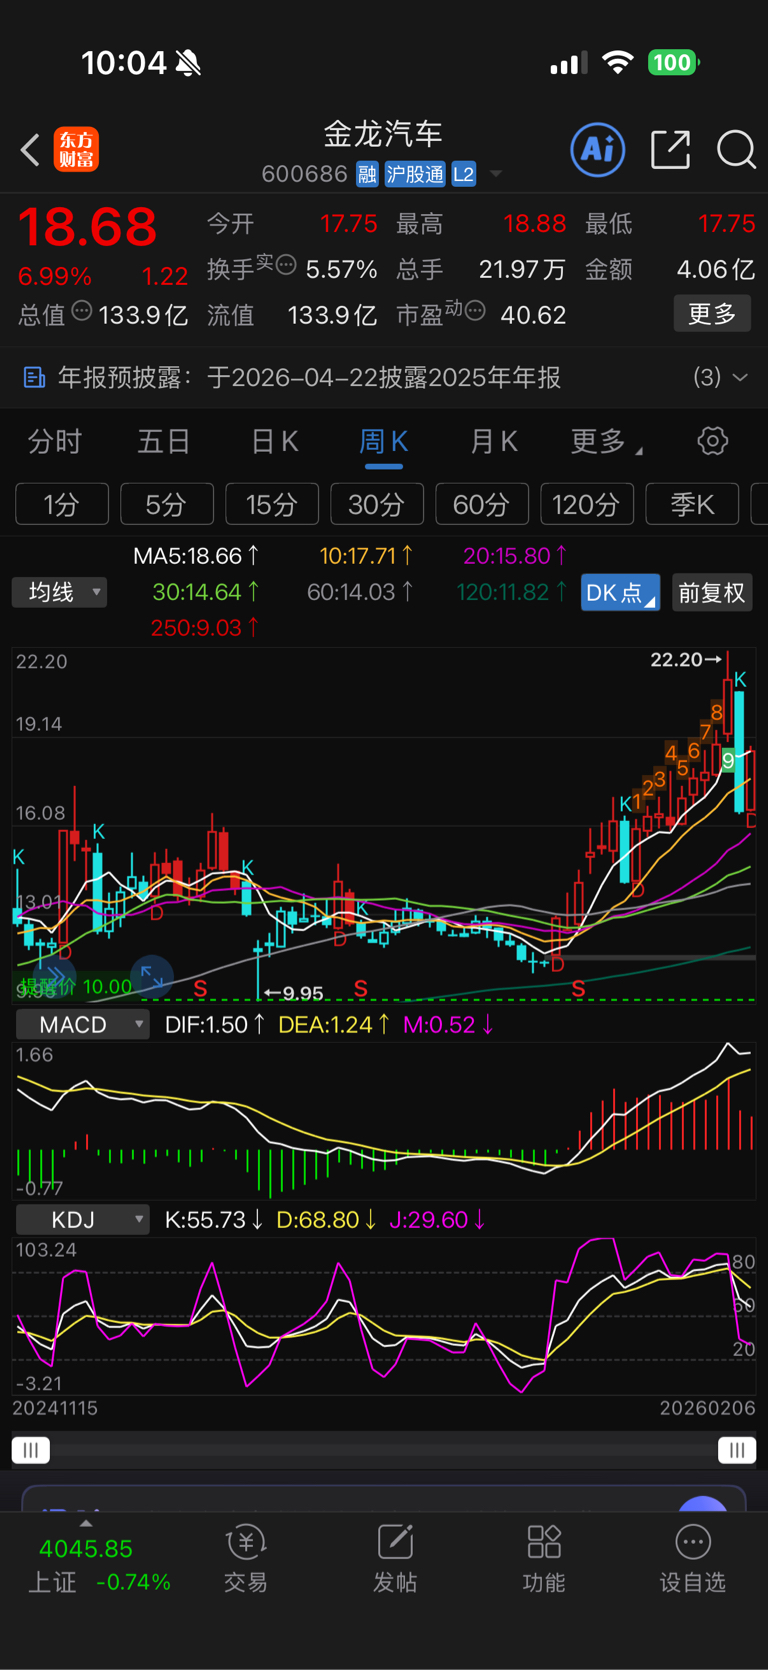Toggle the DK点 signal button

tap(620, 593)
